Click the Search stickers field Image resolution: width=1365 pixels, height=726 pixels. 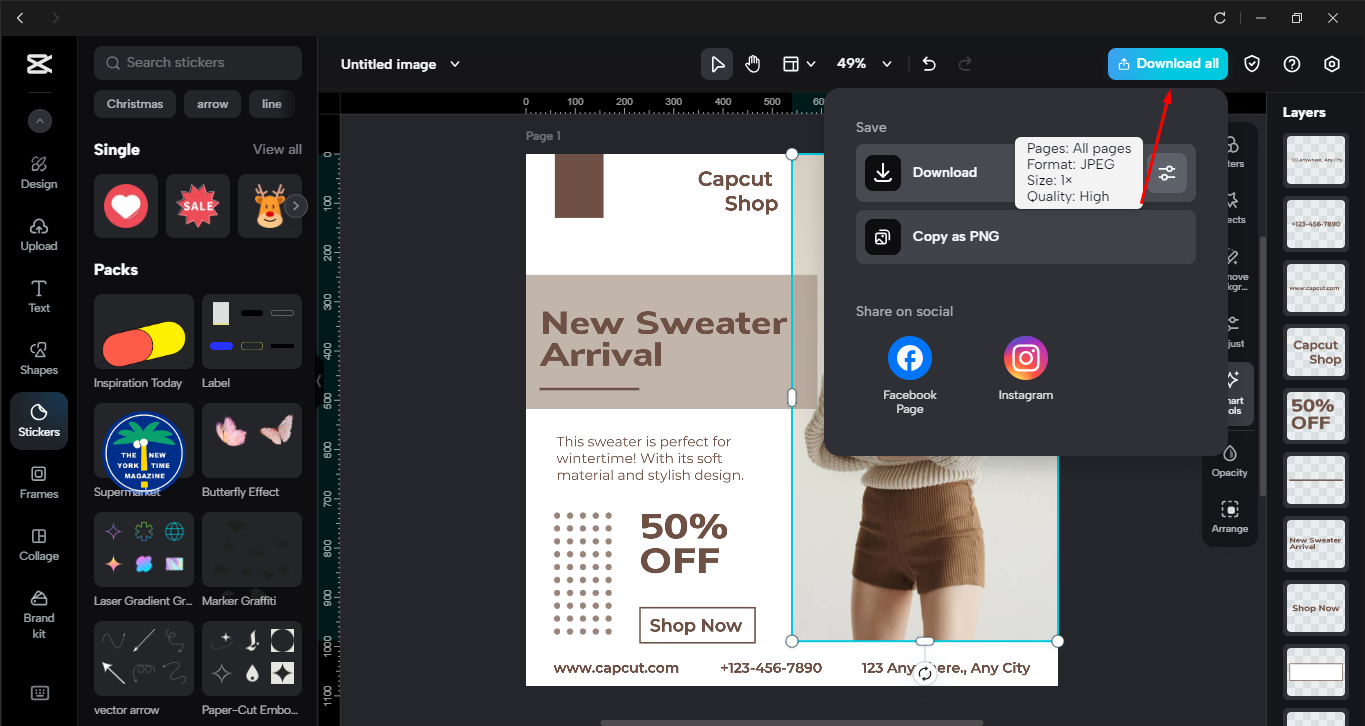point(198,63)
